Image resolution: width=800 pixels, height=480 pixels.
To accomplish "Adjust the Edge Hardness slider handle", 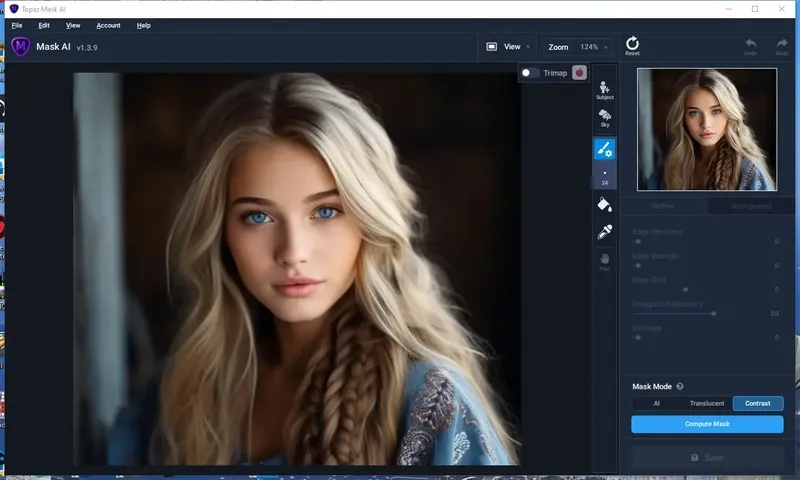I will pos(638,241).
